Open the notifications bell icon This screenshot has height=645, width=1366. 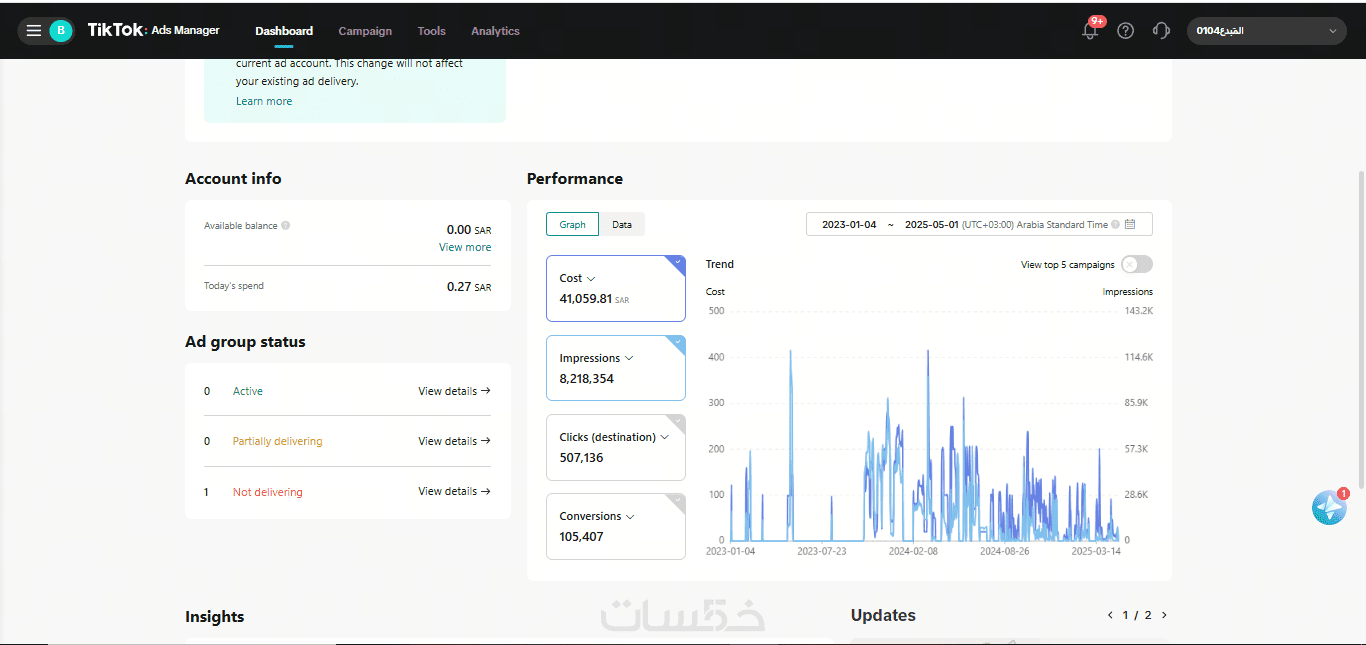coord(1090,31)
